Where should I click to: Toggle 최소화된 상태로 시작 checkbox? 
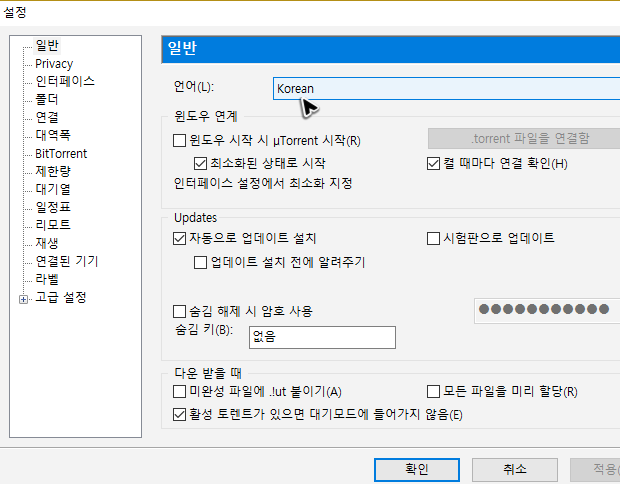(200, 163)
